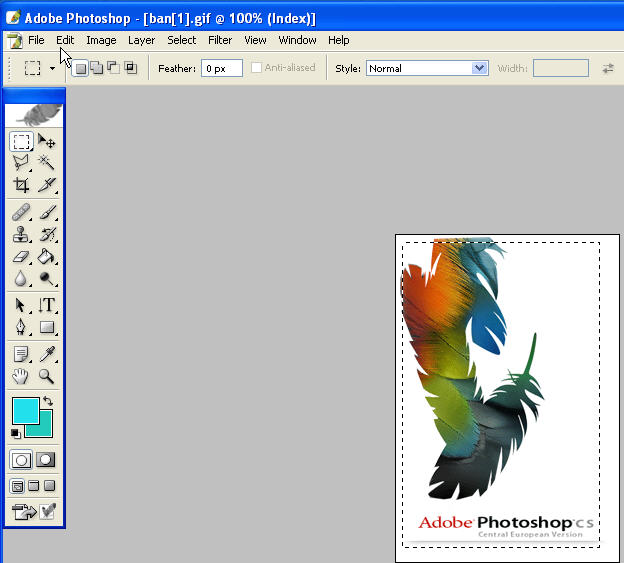Select the Horizontal Type tool
This screenshot has width=624, height=563.
46,305
